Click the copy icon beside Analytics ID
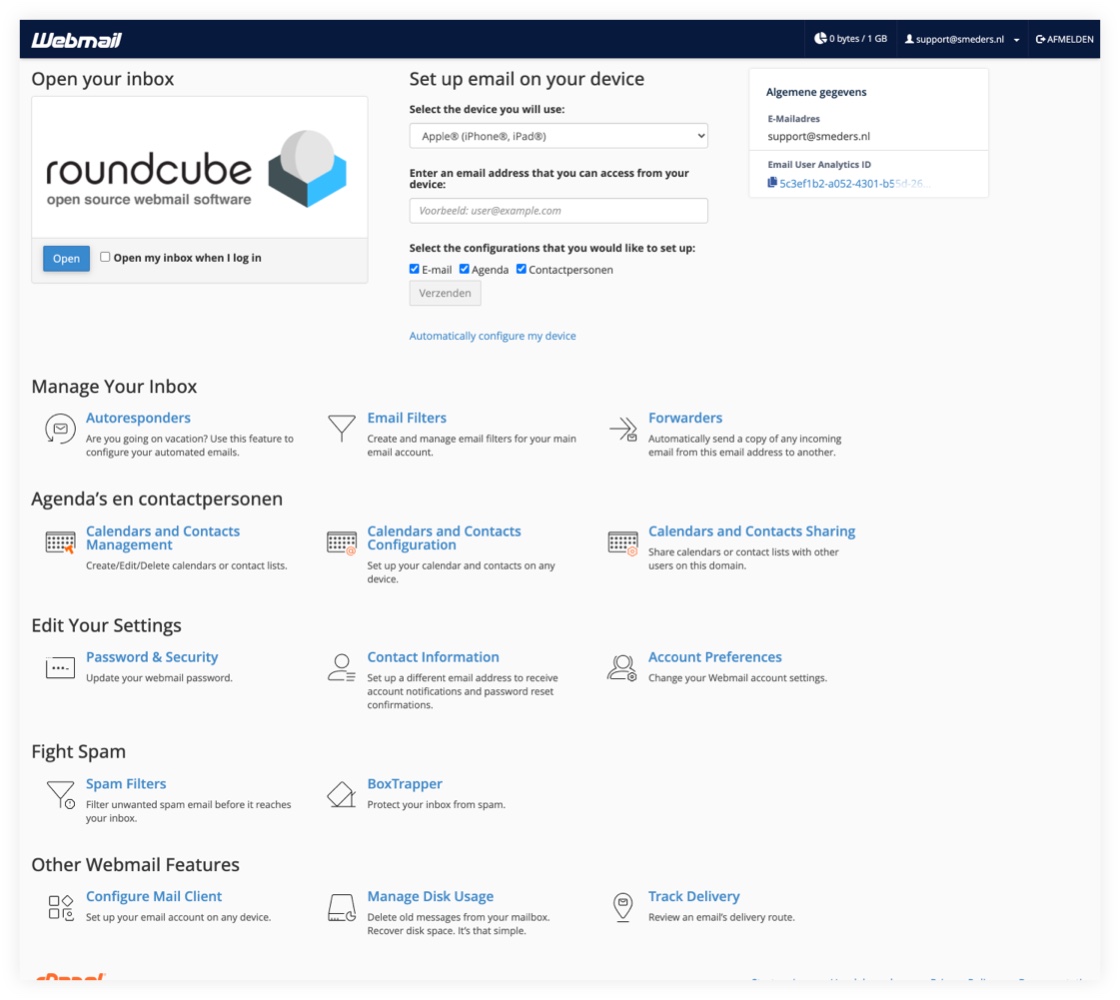 pos(772,183)
